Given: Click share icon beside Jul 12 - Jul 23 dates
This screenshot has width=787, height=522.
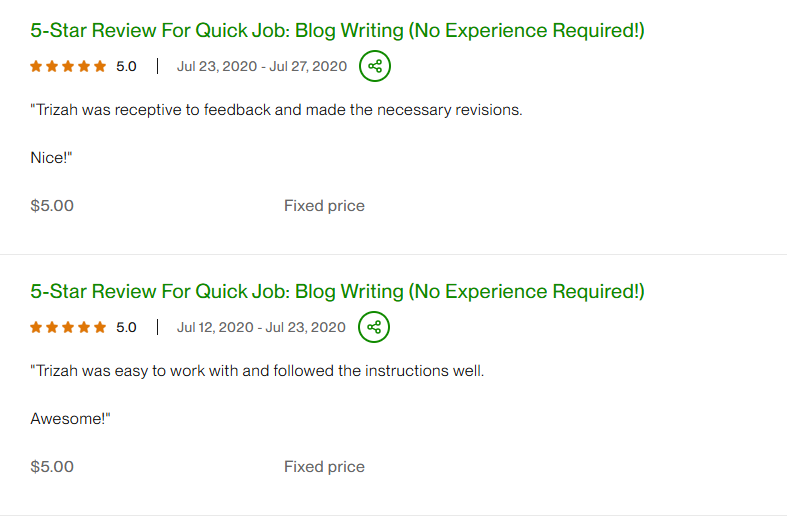Looking at the screenshot, I should [x=374, y=327].
